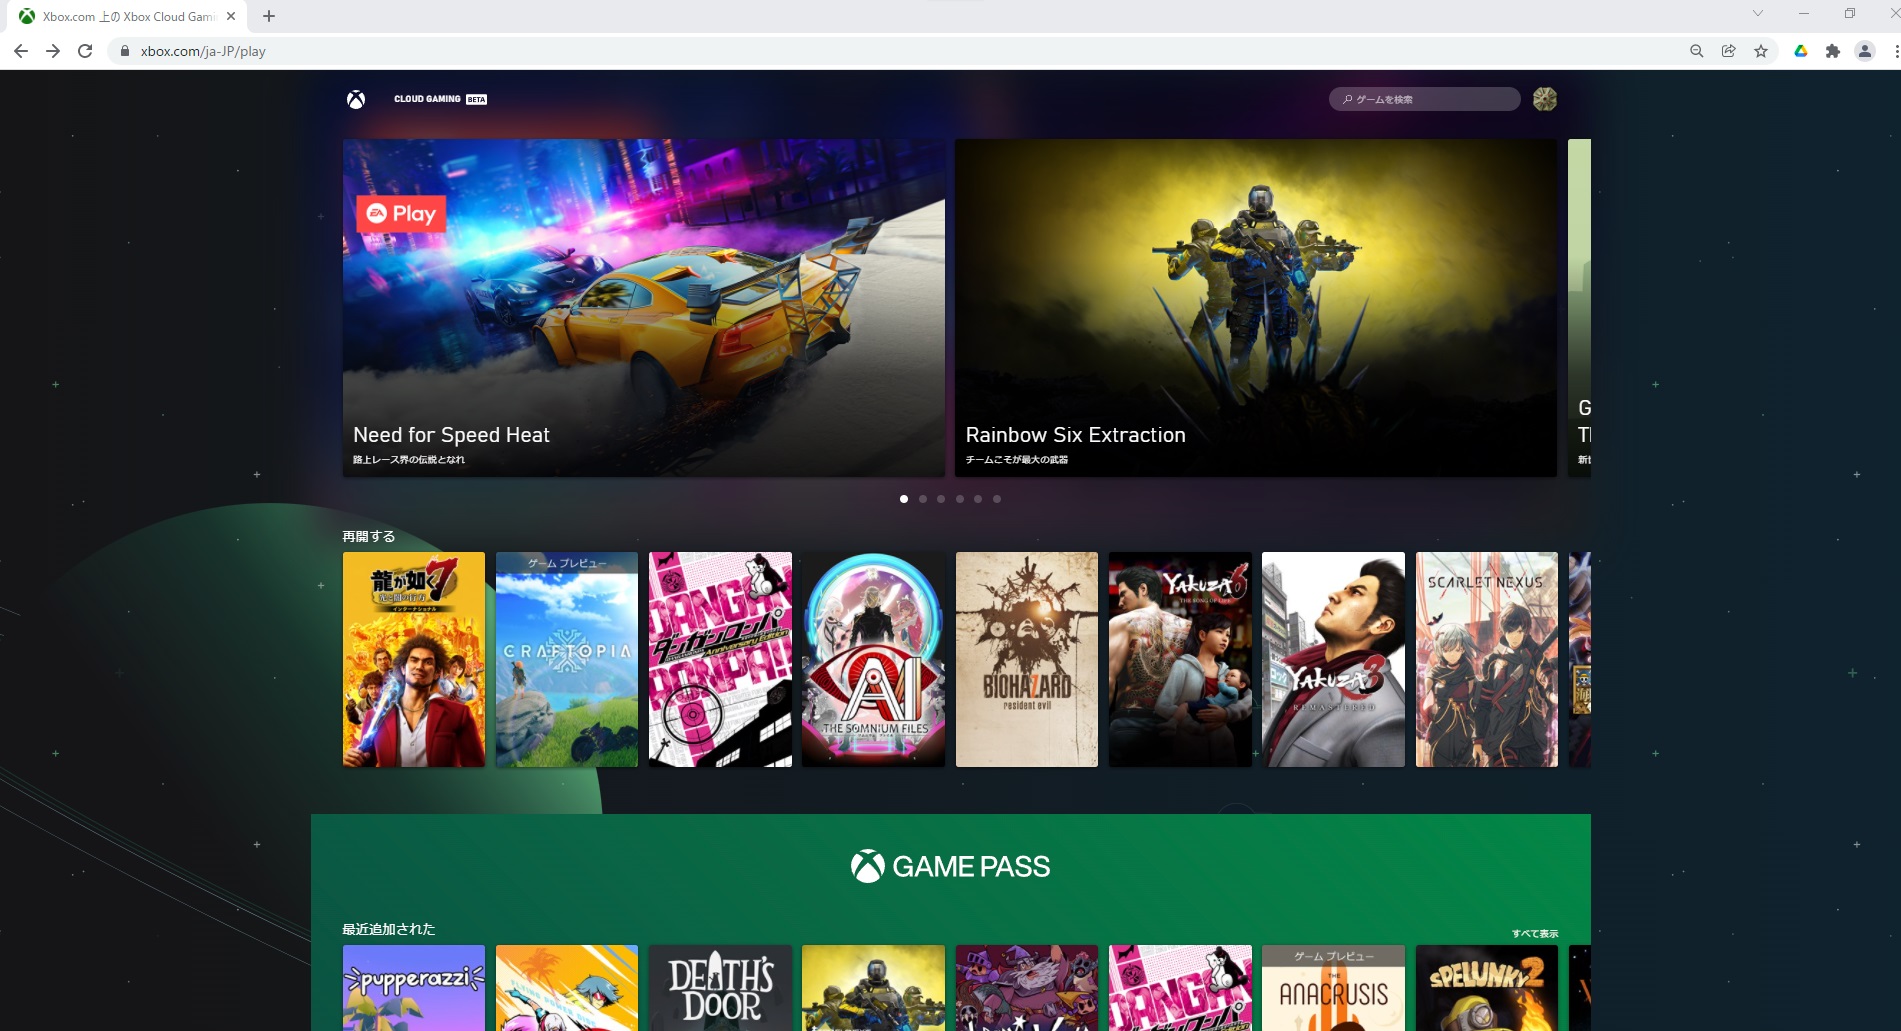
Task: Open the tab search dropdown chevron
Action: [1757, 14]
